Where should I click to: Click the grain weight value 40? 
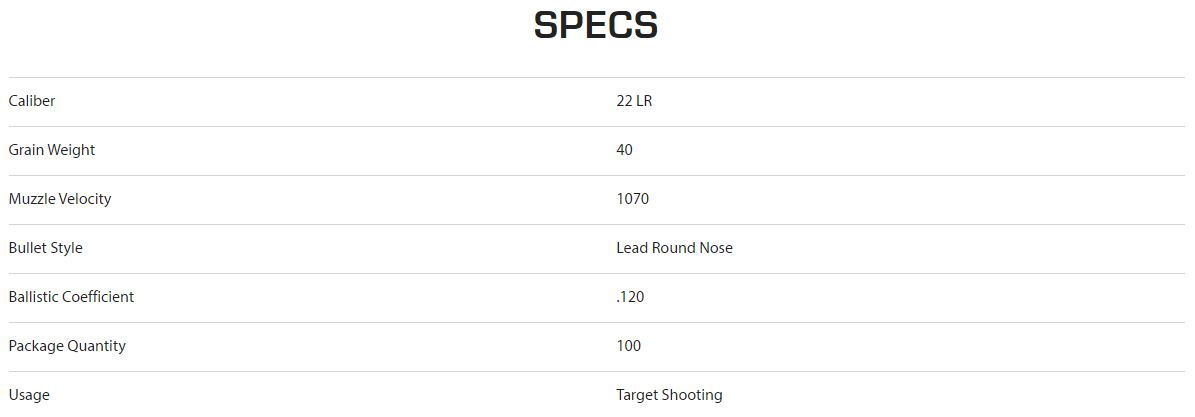624,150
